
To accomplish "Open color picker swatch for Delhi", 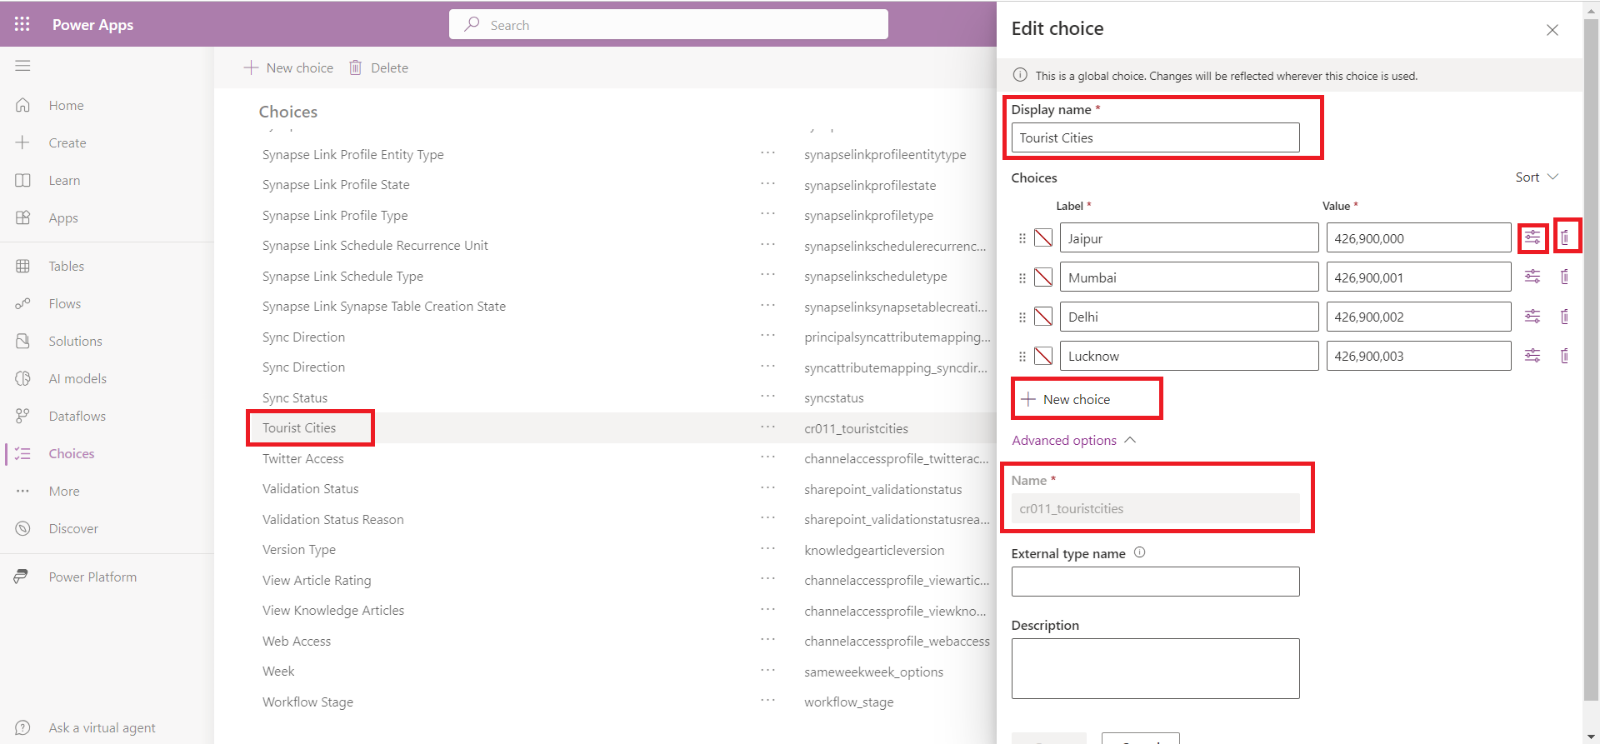I will pos(1043,317).
